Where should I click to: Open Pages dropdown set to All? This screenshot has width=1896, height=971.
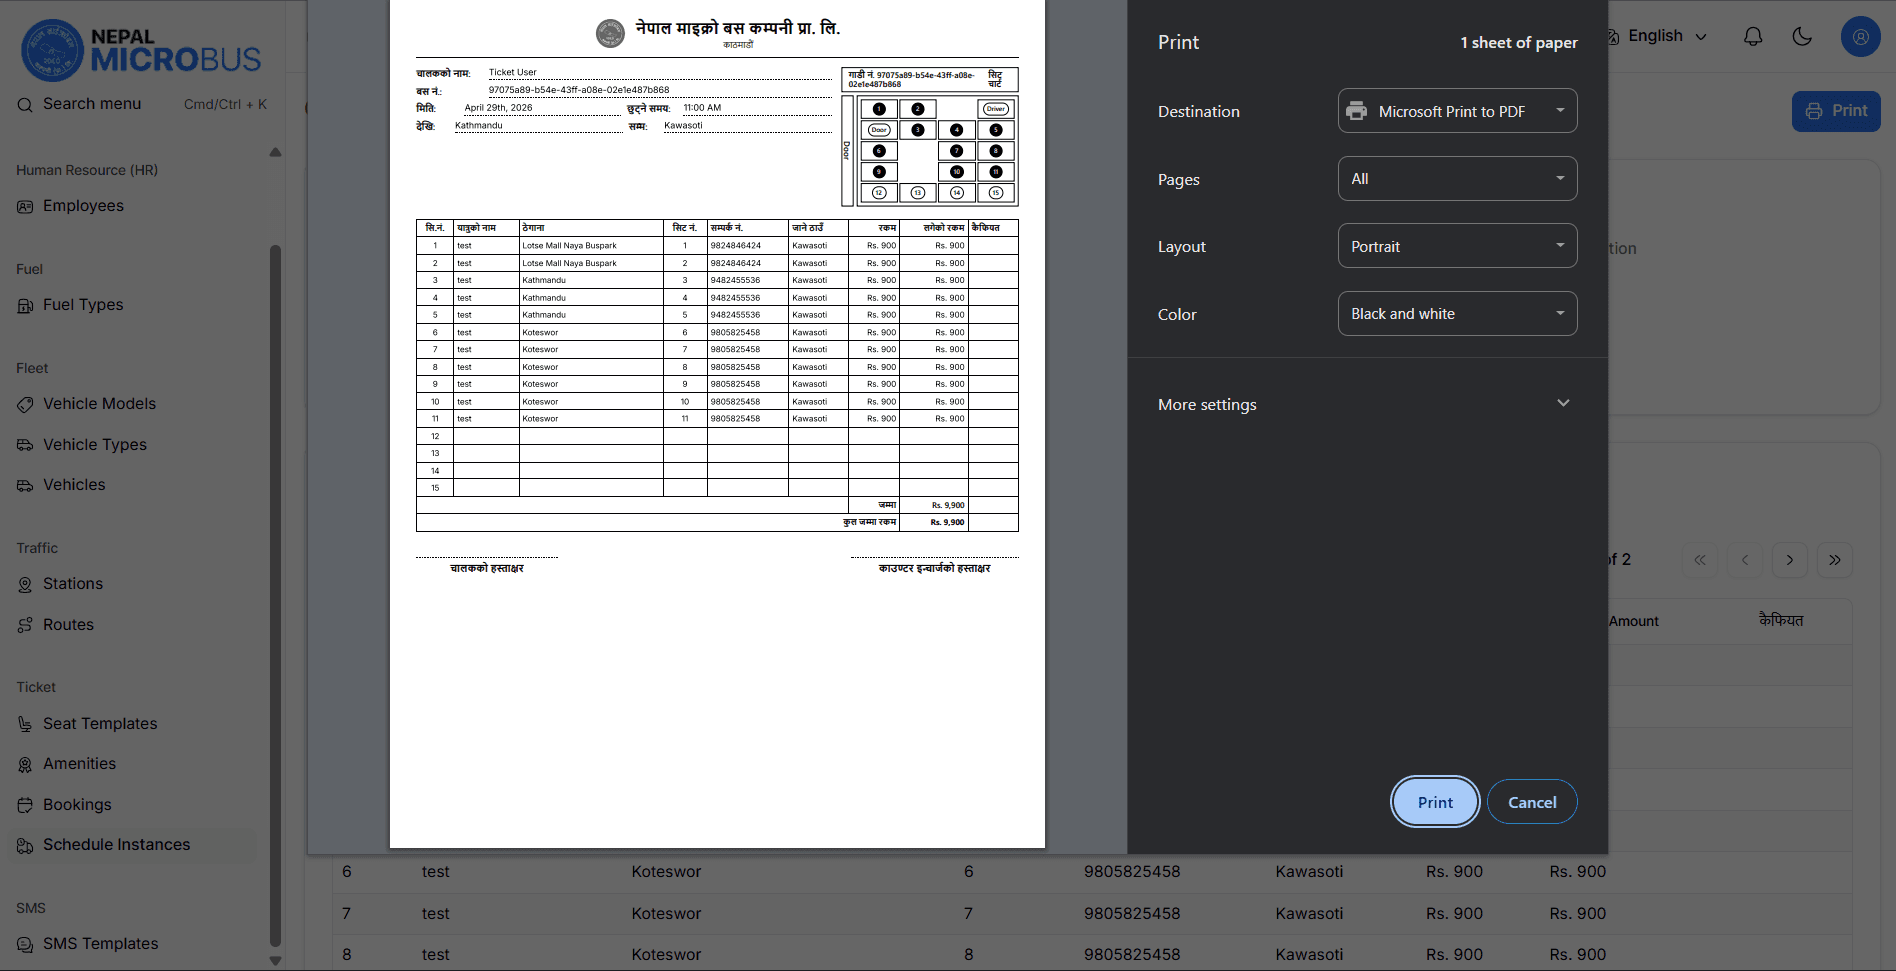[x=1457, y=179]
